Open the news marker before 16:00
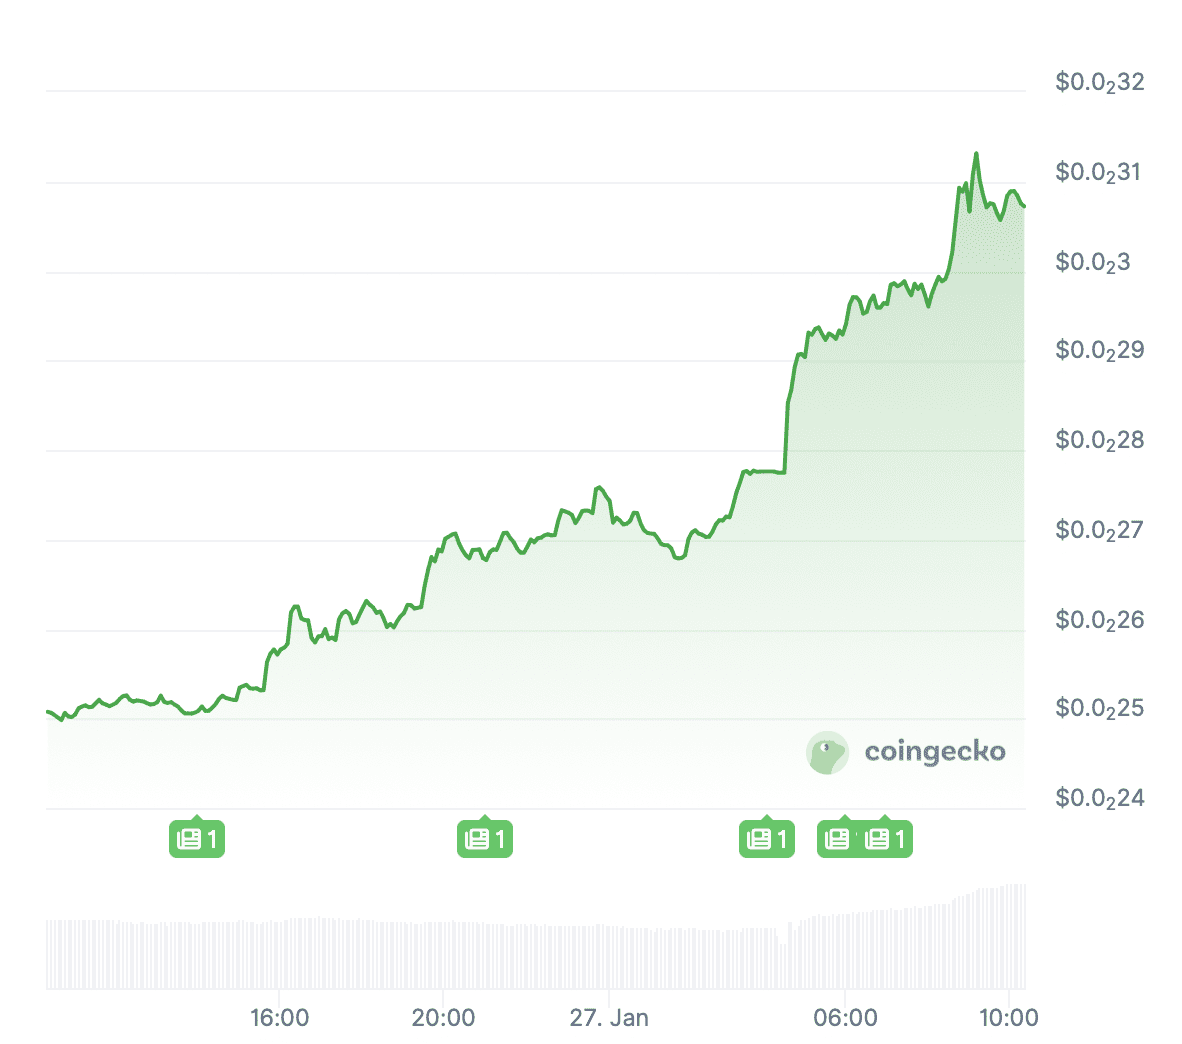Image resolution: width=1182 pixels, height=1044 pixels. (x=197, y=839)
